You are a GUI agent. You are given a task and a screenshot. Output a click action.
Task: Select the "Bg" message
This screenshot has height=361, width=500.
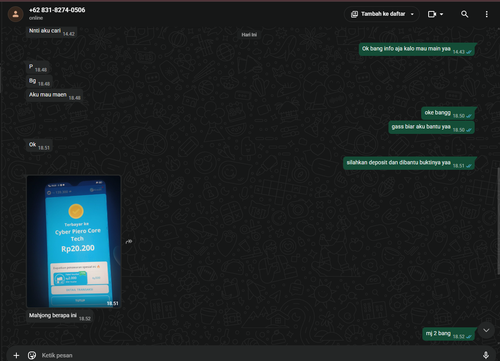point(39,81)
